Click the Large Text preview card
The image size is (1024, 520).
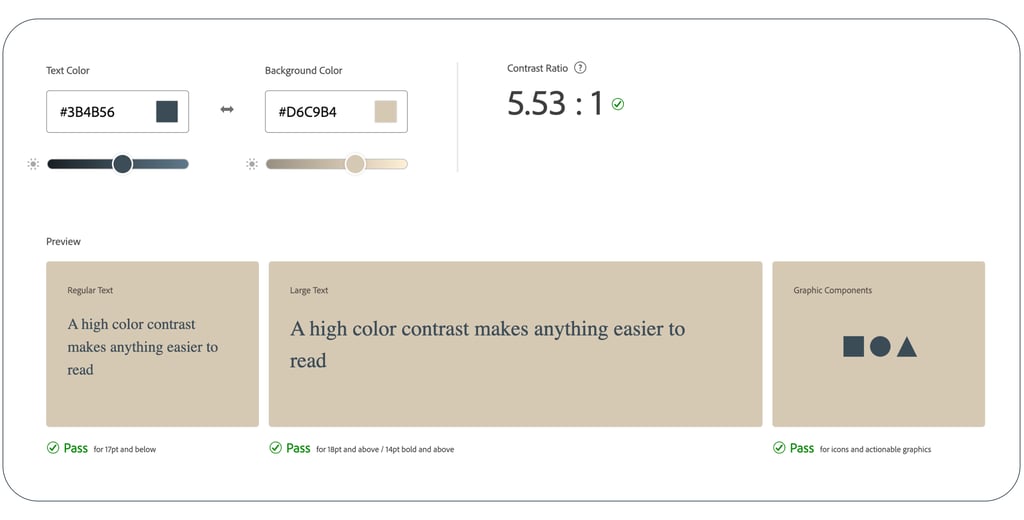[515, 395]
